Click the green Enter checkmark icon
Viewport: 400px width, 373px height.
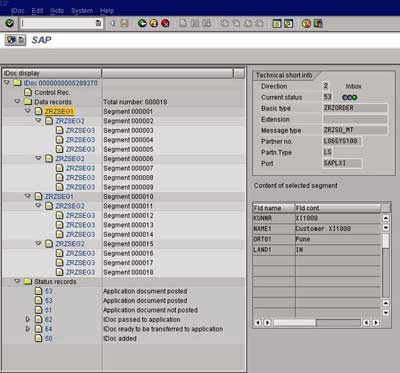[x=10, y=23]
